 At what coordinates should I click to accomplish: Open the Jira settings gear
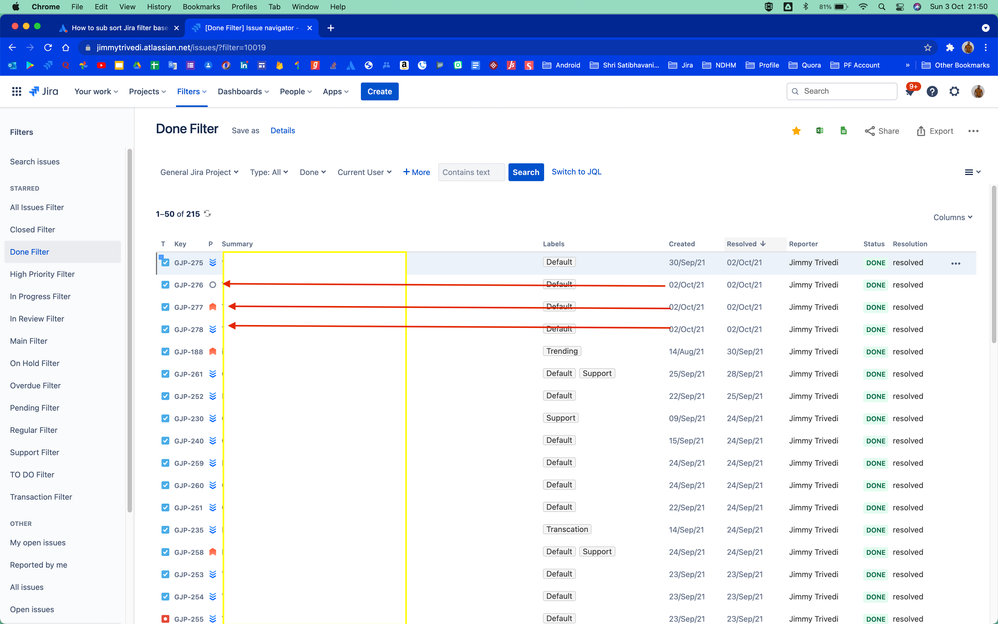[953, 90]
